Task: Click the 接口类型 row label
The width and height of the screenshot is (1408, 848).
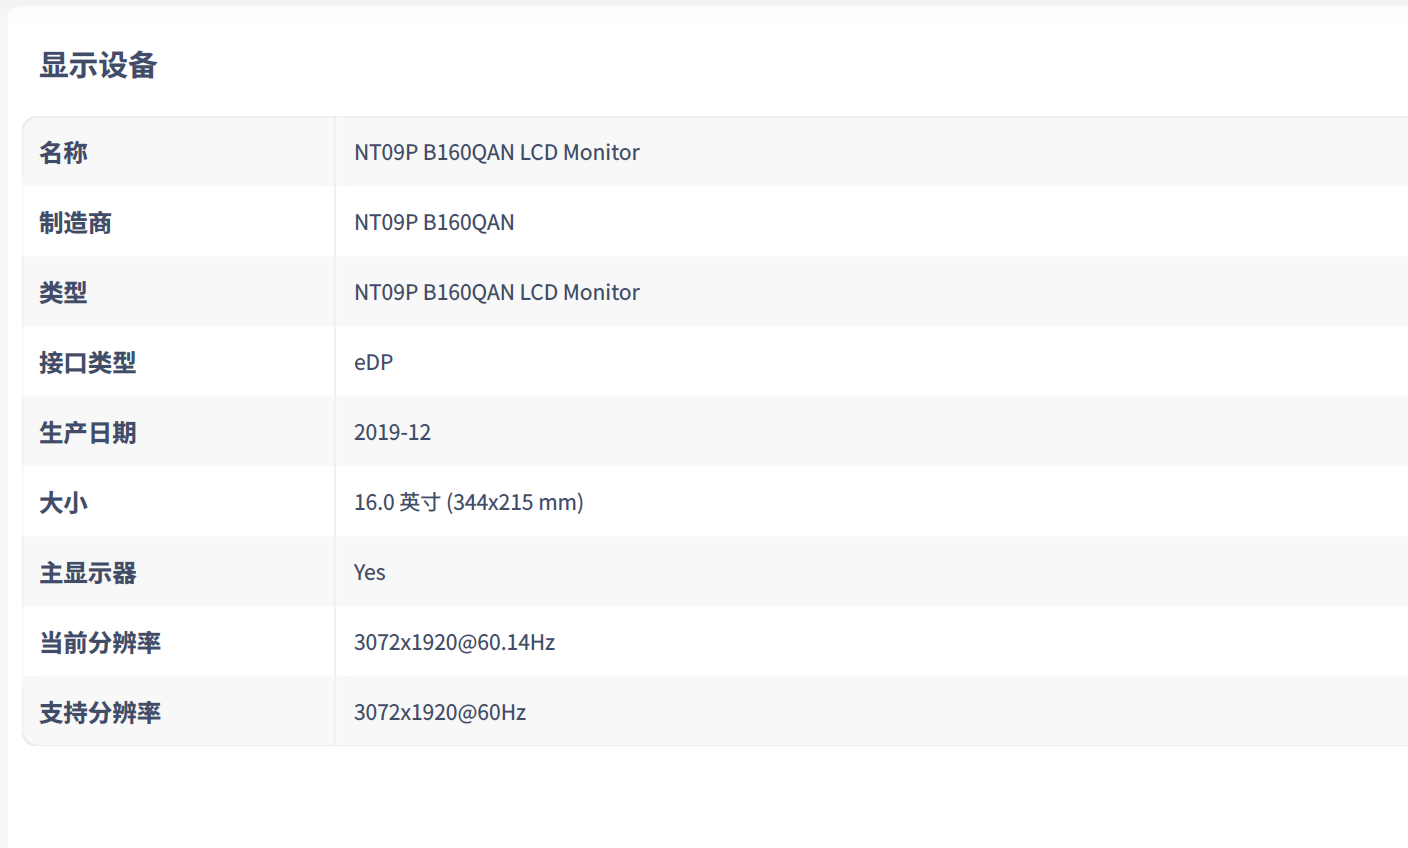Action: point(87,363)
